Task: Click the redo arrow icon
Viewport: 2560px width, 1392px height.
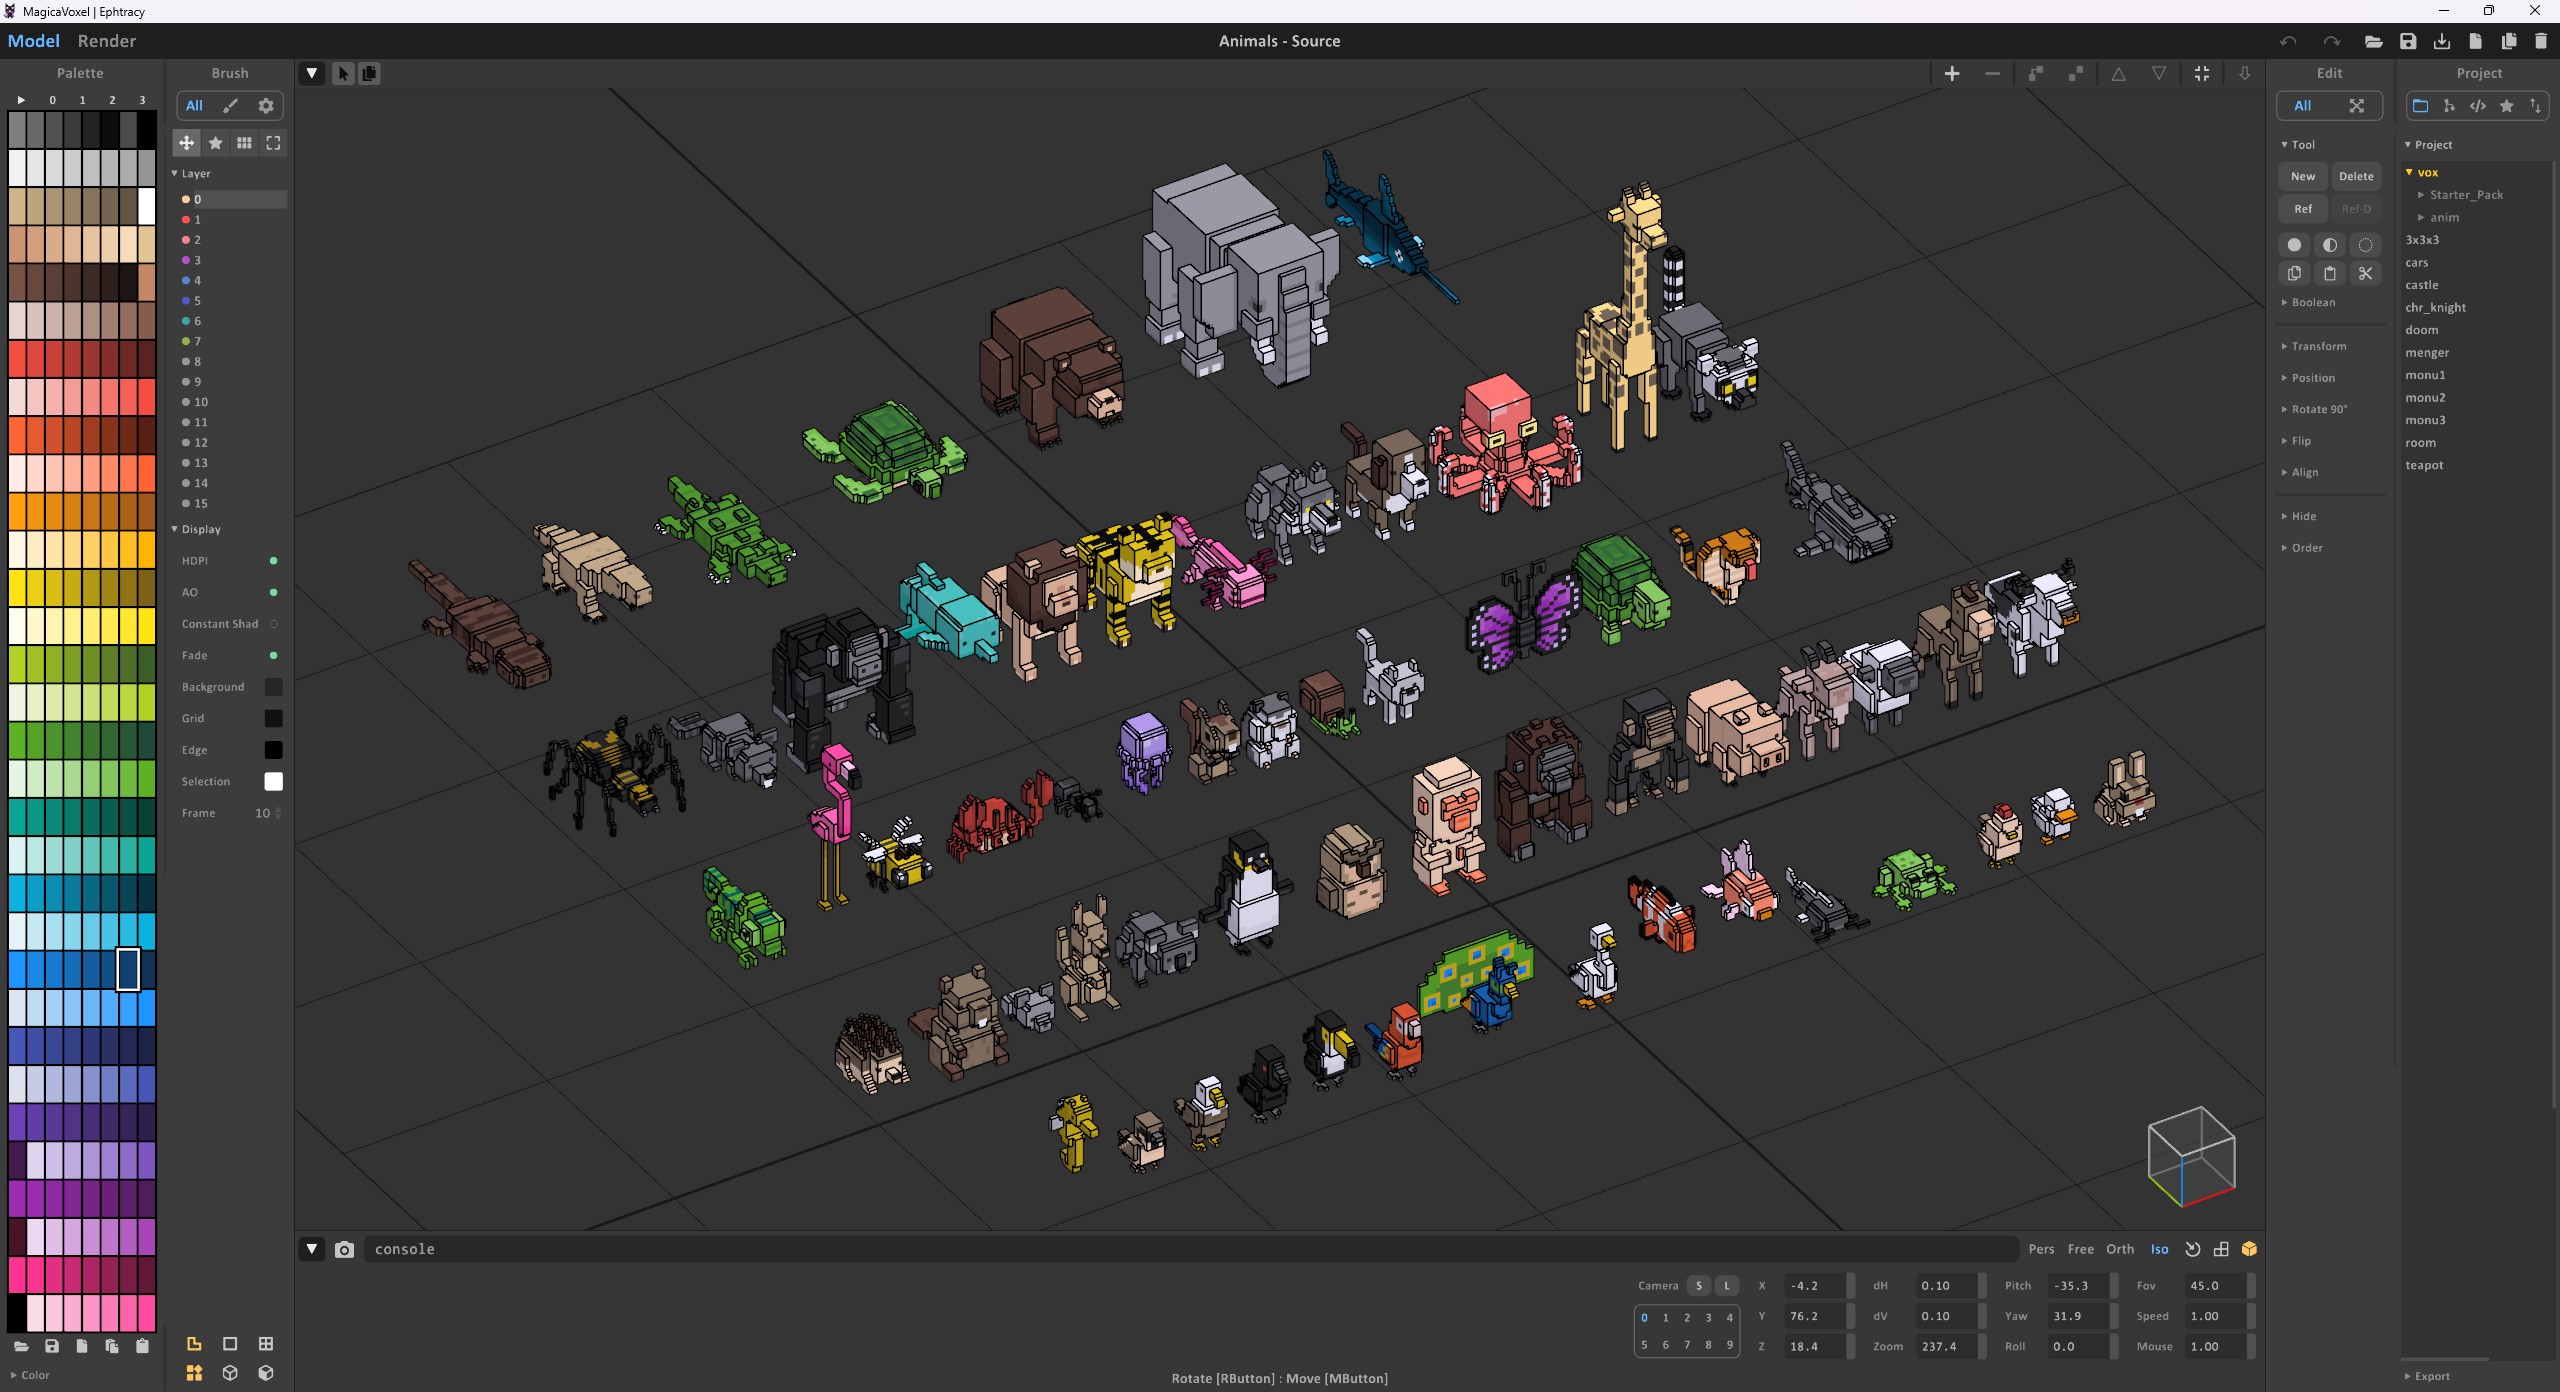Action: 2331,41
